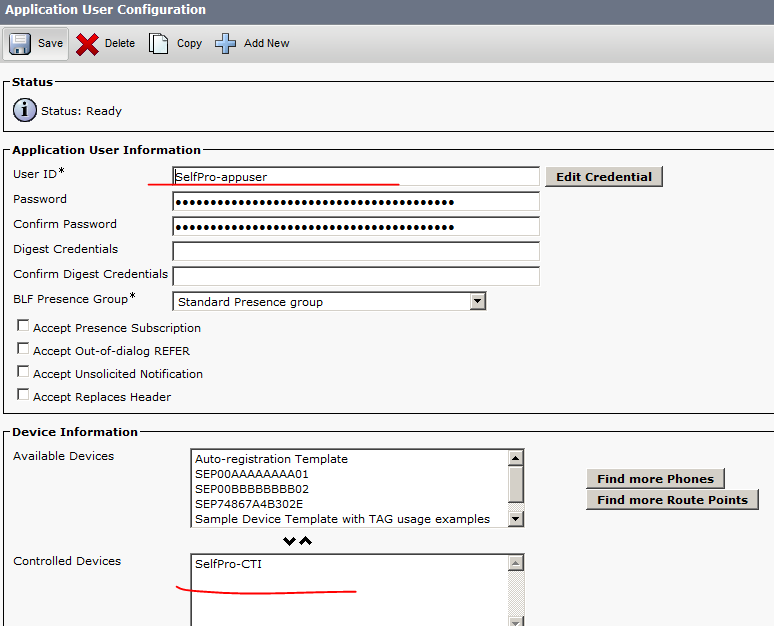Click Controlled Devices scroll-up arrow
774x626 pixels.
pos(515,563)
